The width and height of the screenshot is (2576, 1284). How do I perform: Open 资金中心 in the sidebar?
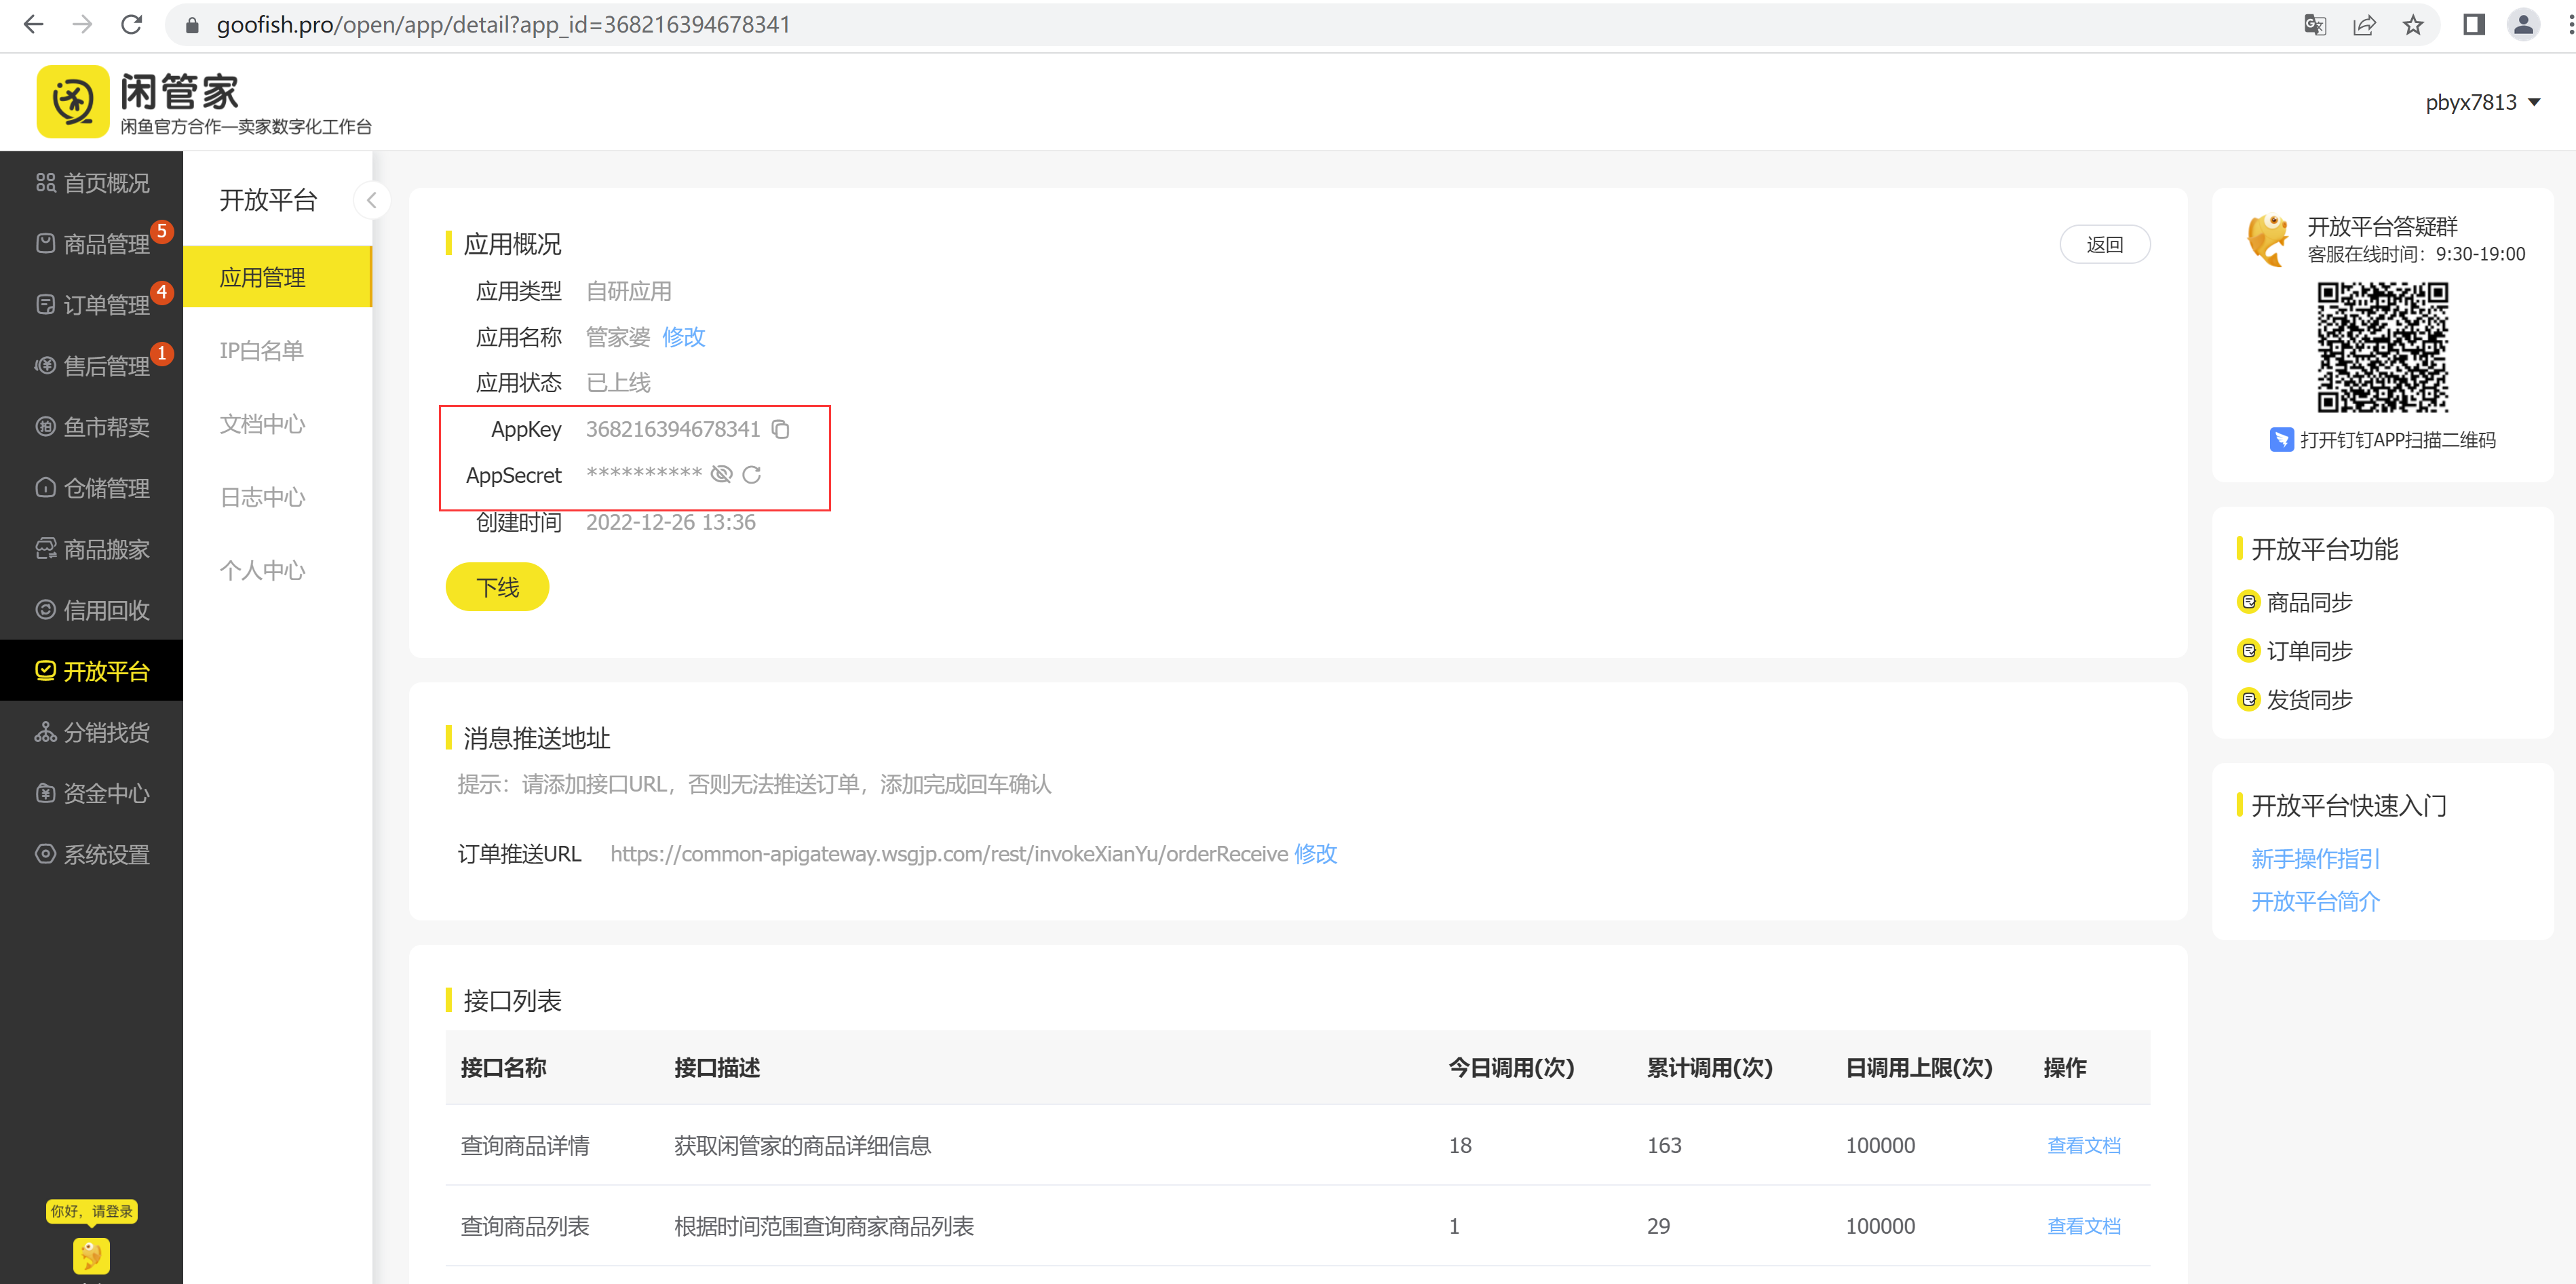pos(91,793)
